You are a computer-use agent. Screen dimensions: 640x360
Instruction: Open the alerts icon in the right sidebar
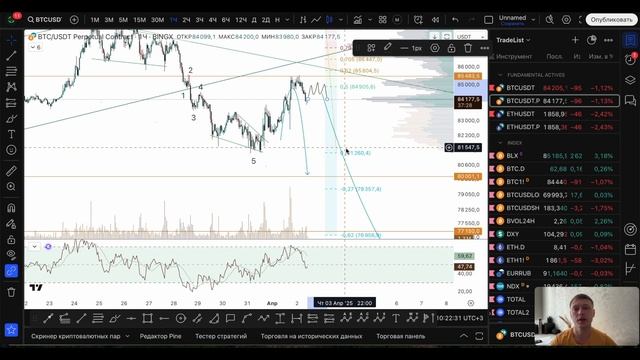[x=630, y=59]
